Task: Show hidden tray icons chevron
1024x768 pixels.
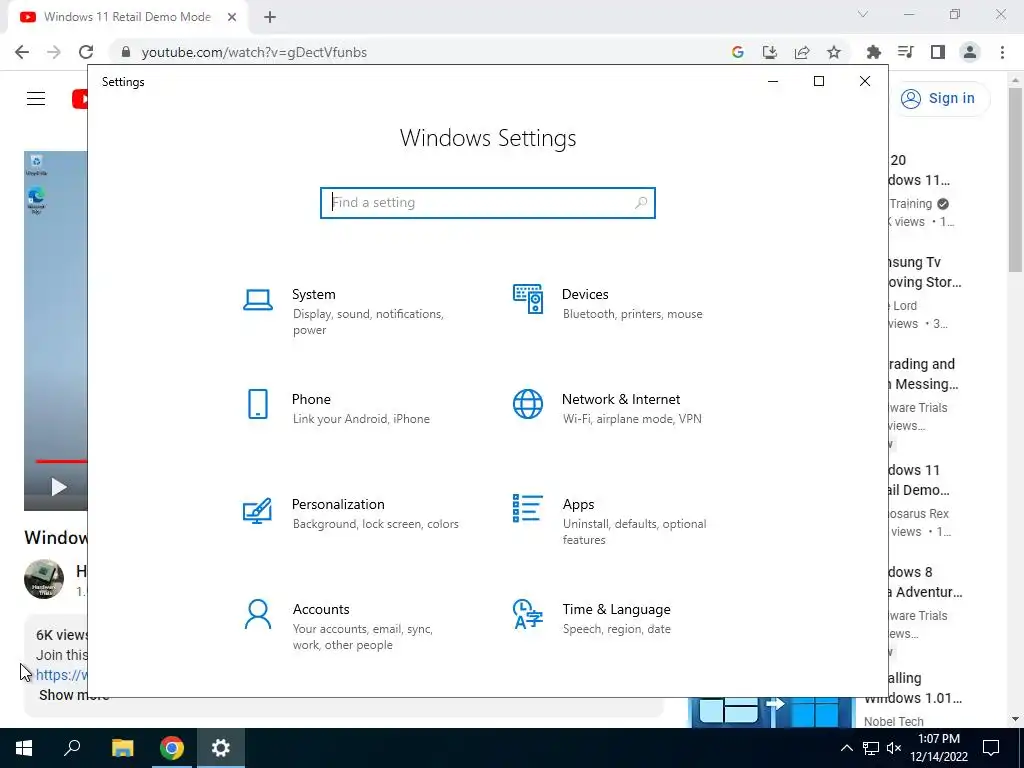Action: (846, 748)
